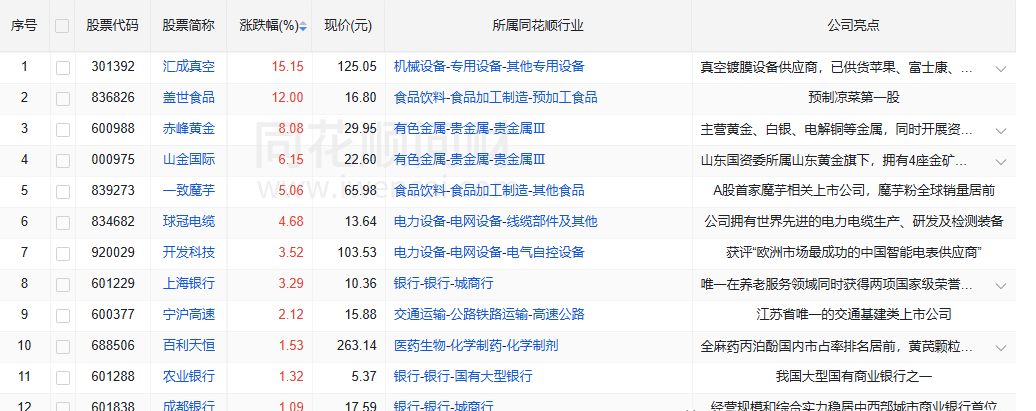Open stock link 农业银行
This screenshot has width=1036, height=411.
pyautogui.click(x=189, y=377)
